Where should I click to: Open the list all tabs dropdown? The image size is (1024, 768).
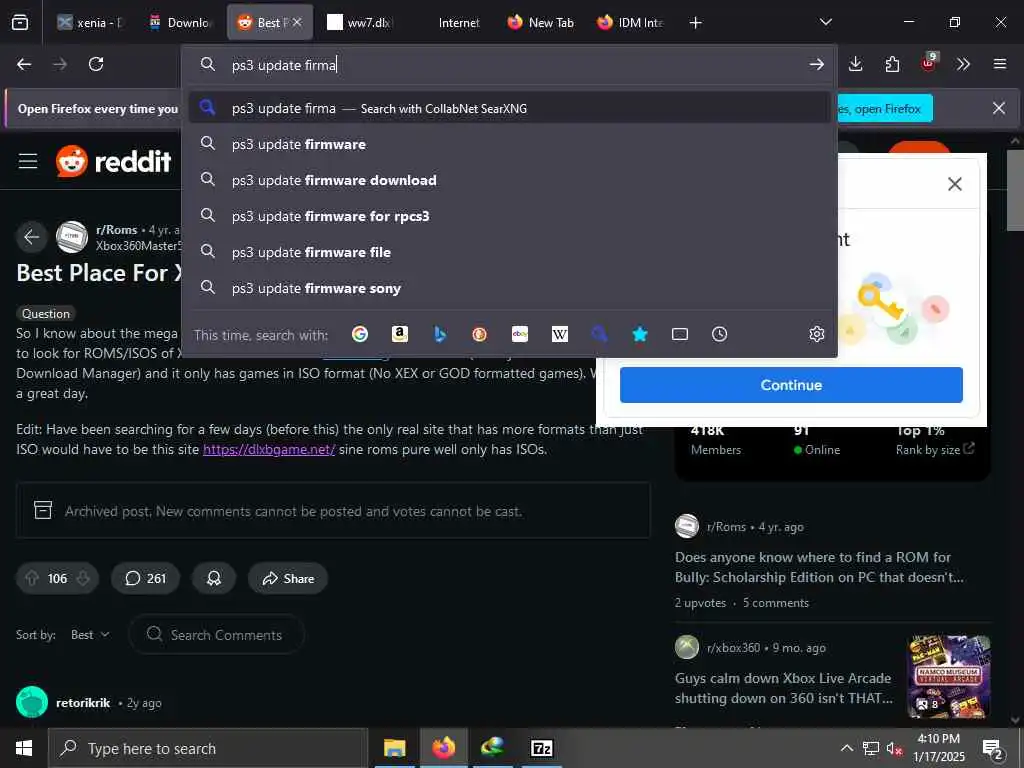(x=825, y=22)
